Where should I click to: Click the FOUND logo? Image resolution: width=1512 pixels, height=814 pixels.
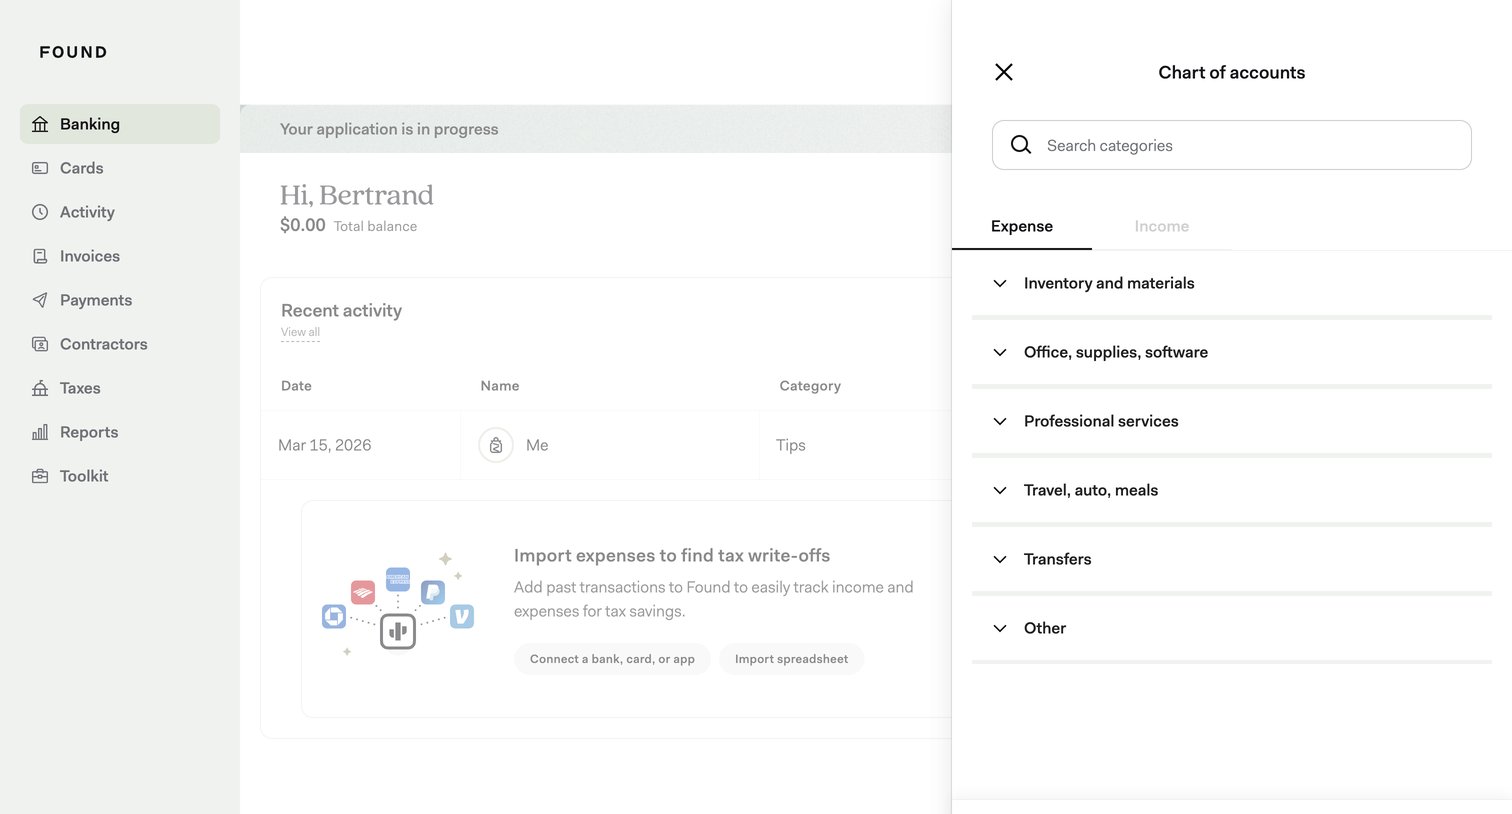(73, 52)
